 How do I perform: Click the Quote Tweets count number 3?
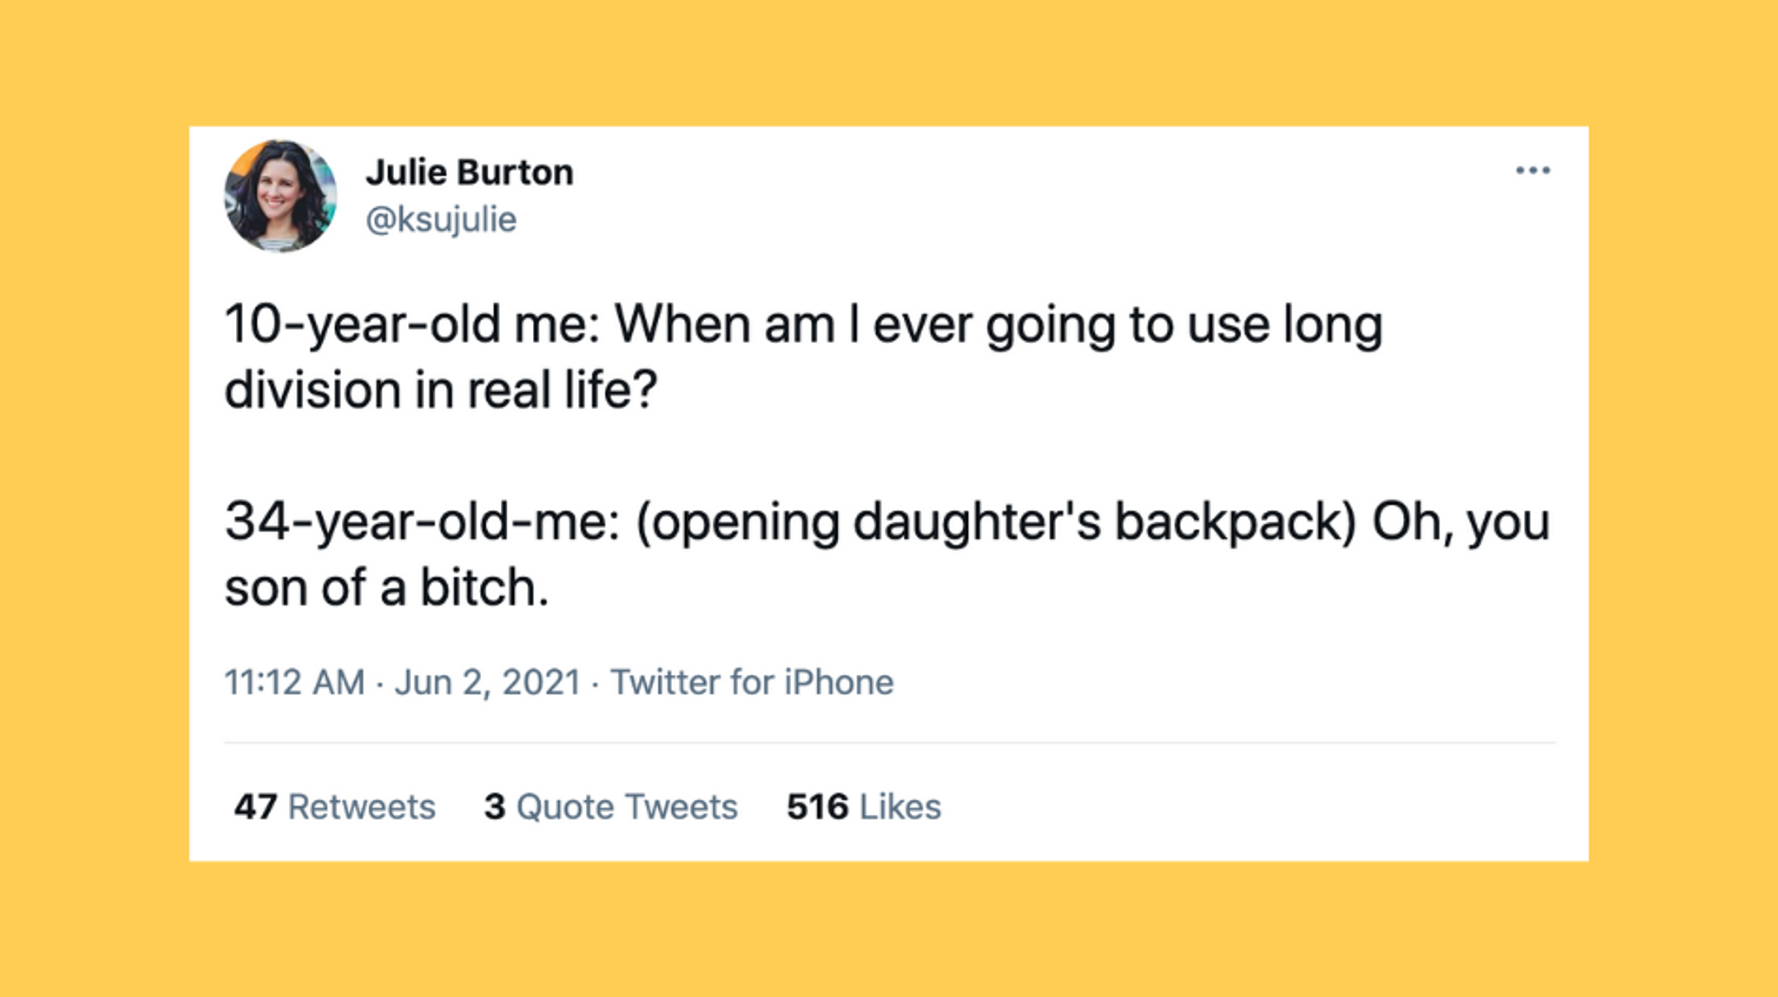[x=493, y=806]
